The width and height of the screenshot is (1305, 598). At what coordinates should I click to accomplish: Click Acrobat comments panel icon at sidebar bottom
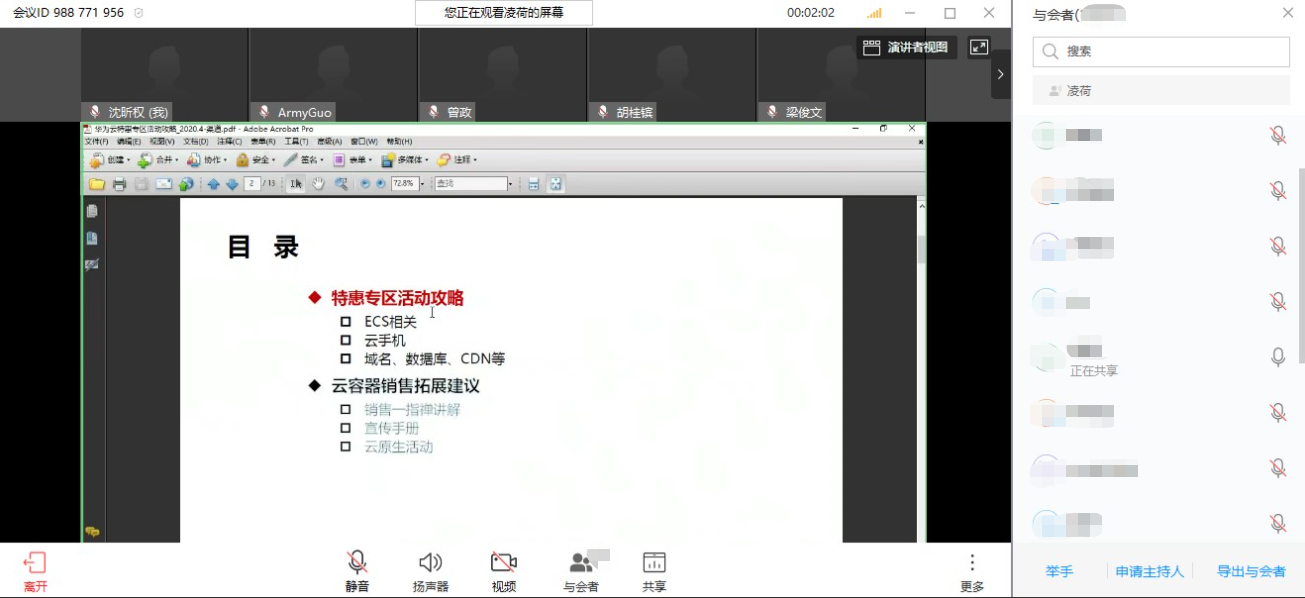pyautogui.click(x=92, y=532)
